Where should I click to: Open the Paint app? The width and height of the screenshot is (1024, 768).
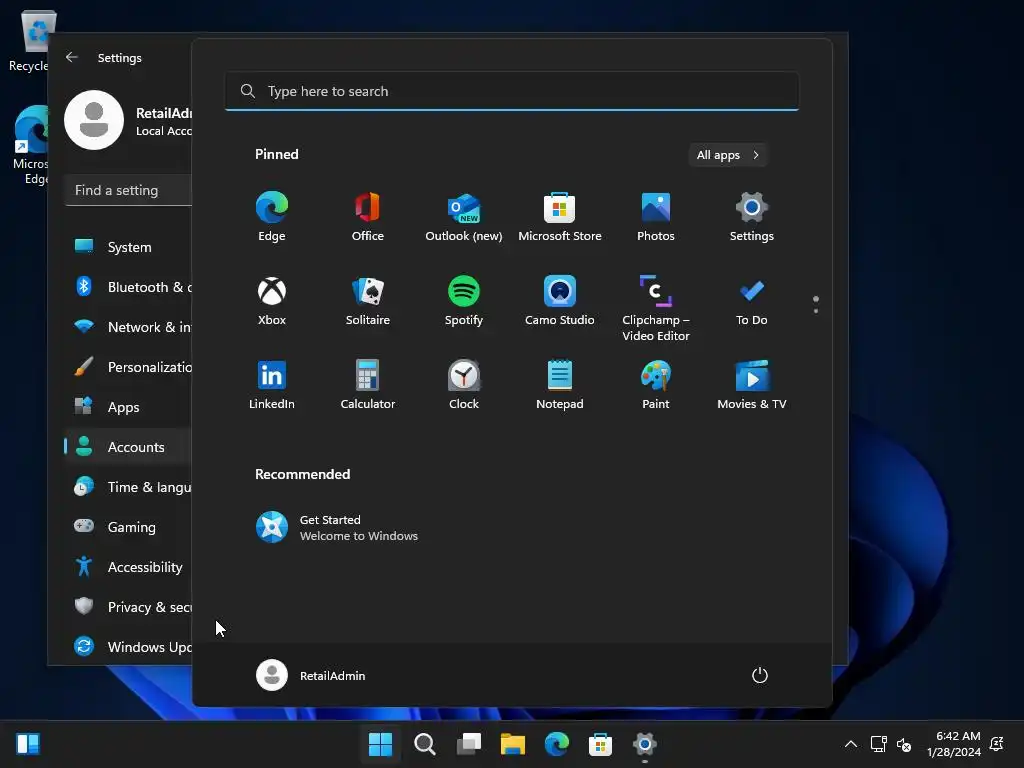point(656,385)
